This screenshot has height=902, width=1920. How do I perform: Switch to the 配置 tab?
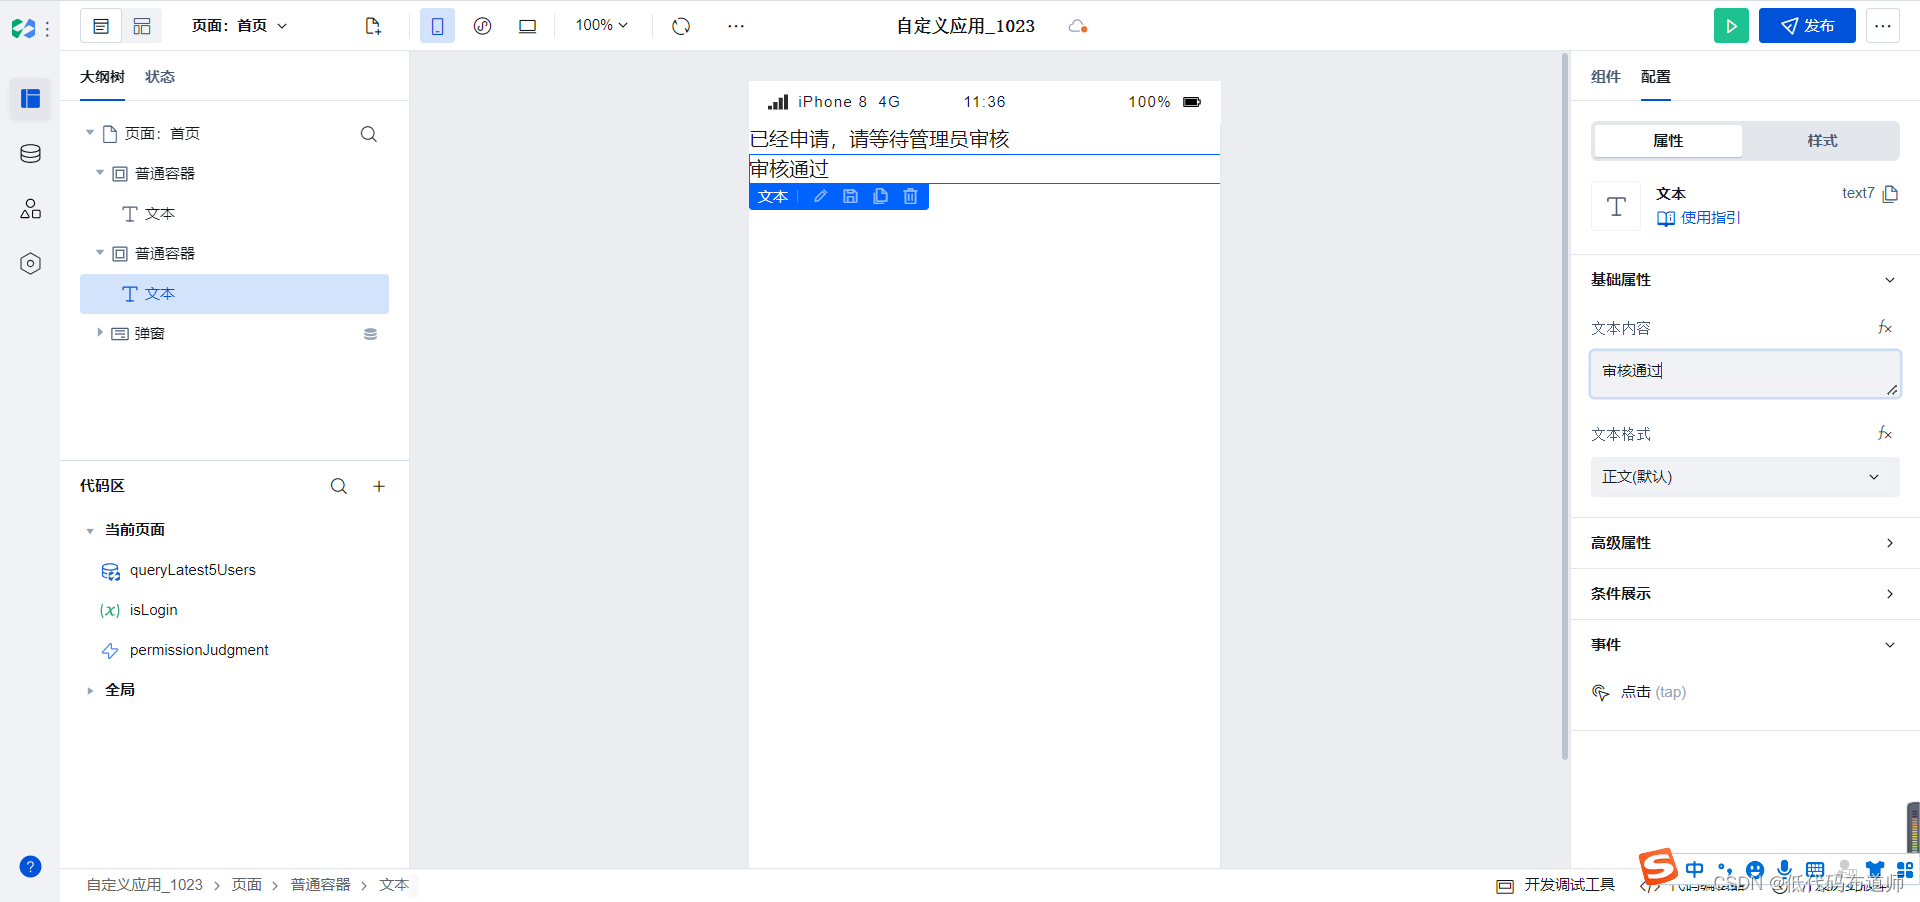pyautogui.click(x=1655, y=77)
